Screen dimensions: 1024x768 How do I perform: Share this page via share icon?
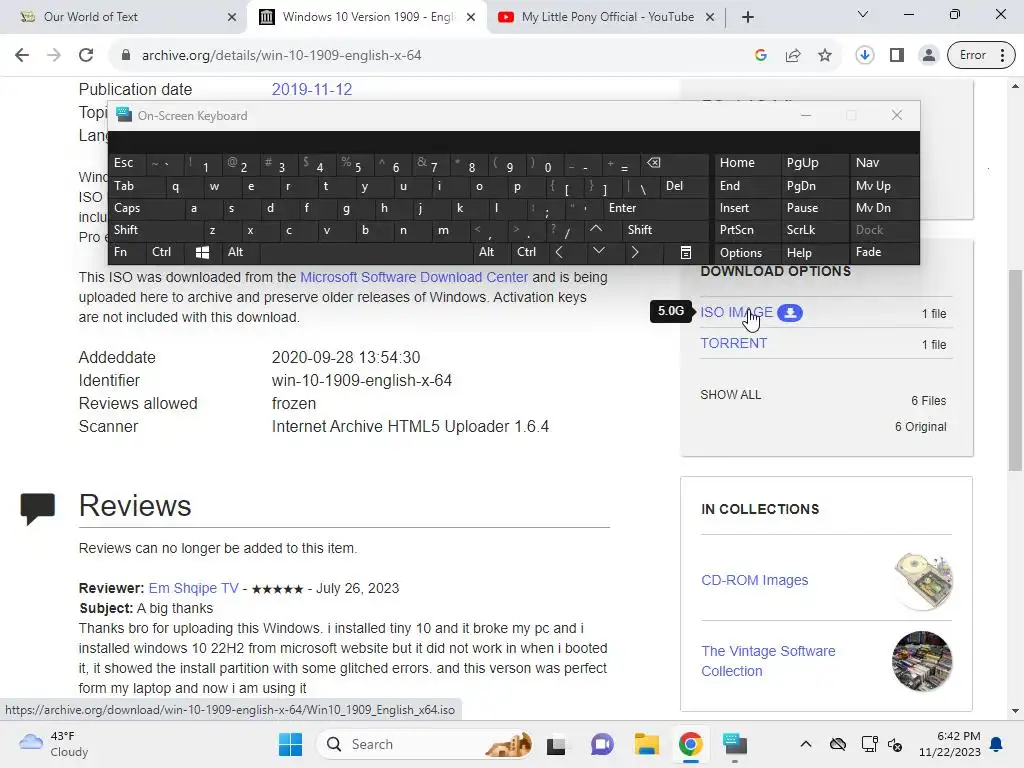[x=793, y=56]
